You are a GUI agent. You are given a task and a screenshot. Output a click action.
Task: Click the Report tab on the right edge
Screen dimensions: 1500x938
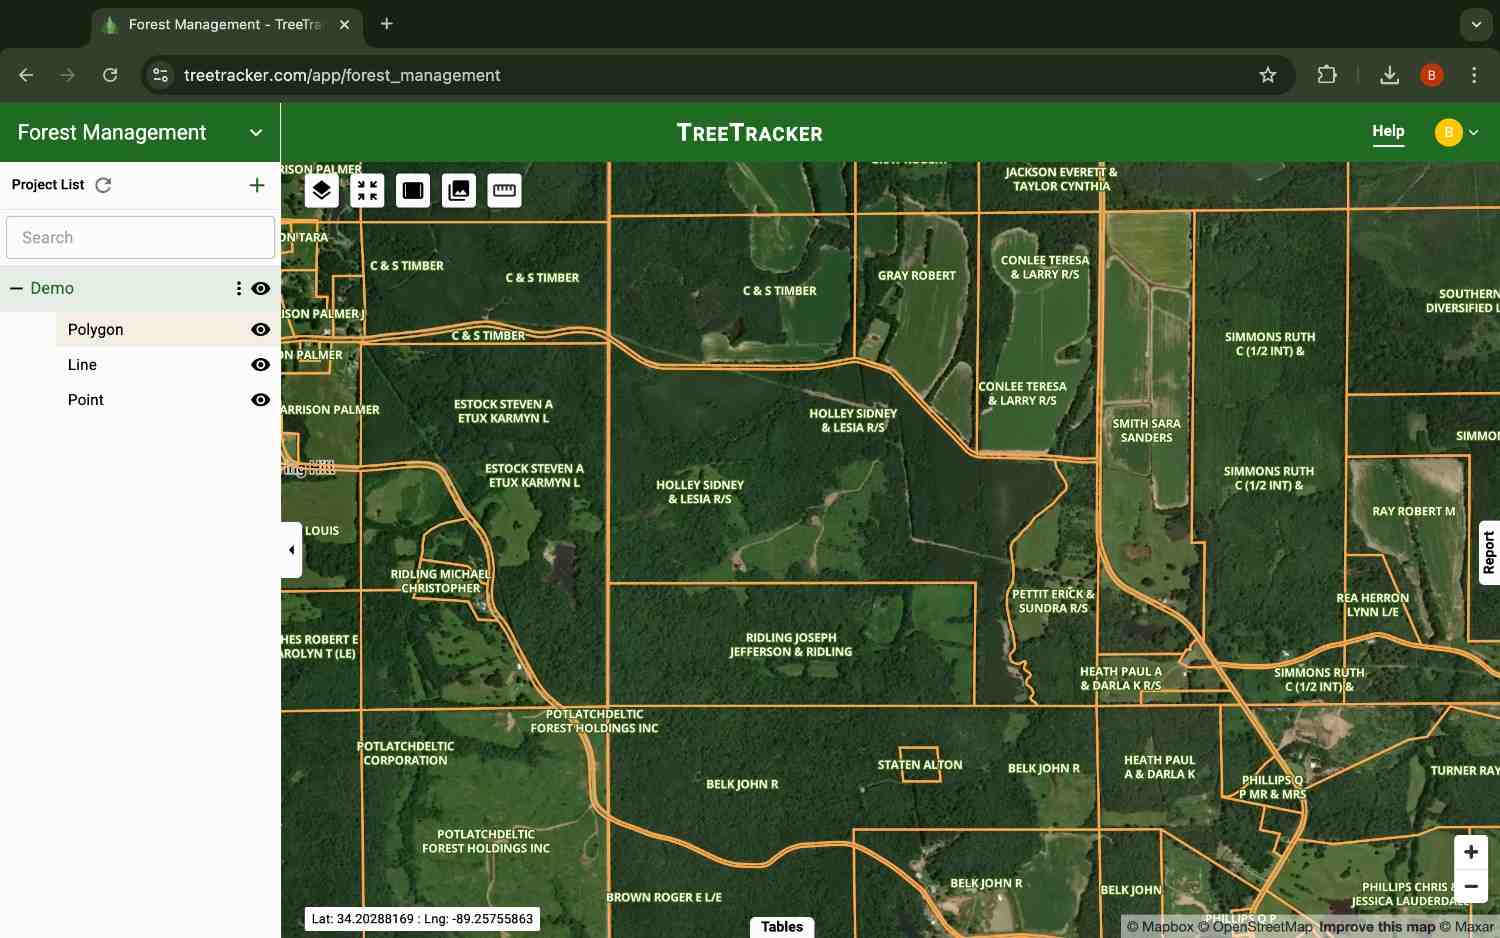tap(1490, 551)
